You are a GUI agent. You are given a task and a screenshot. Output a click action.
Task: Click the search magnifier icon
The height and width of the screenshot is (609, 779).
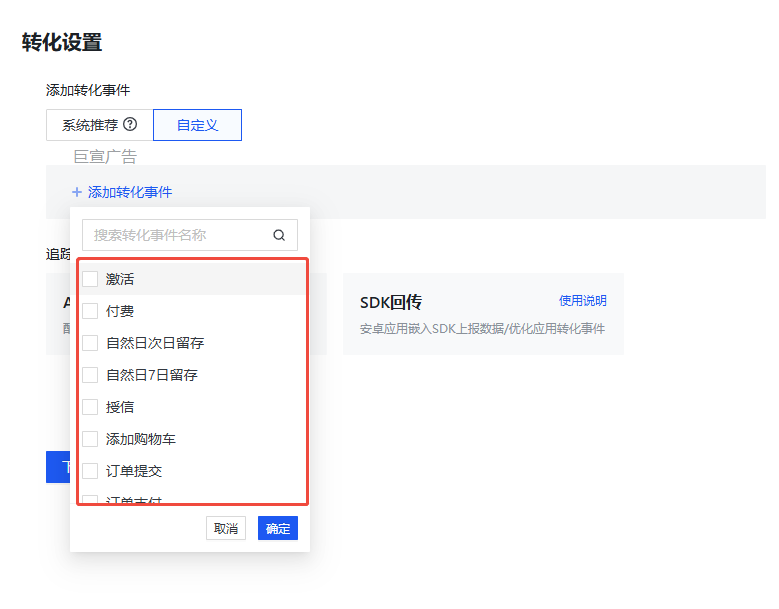click(x=279, y=235)
